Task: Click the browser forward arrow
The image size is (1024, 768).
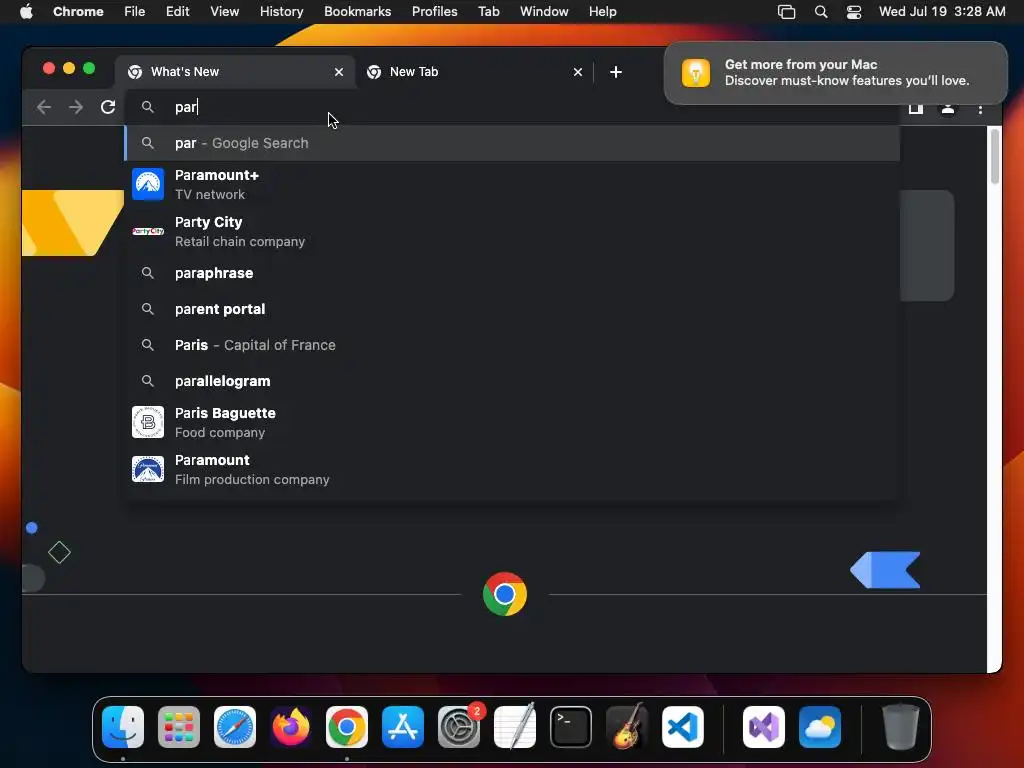Action: [x=76, y=107]
